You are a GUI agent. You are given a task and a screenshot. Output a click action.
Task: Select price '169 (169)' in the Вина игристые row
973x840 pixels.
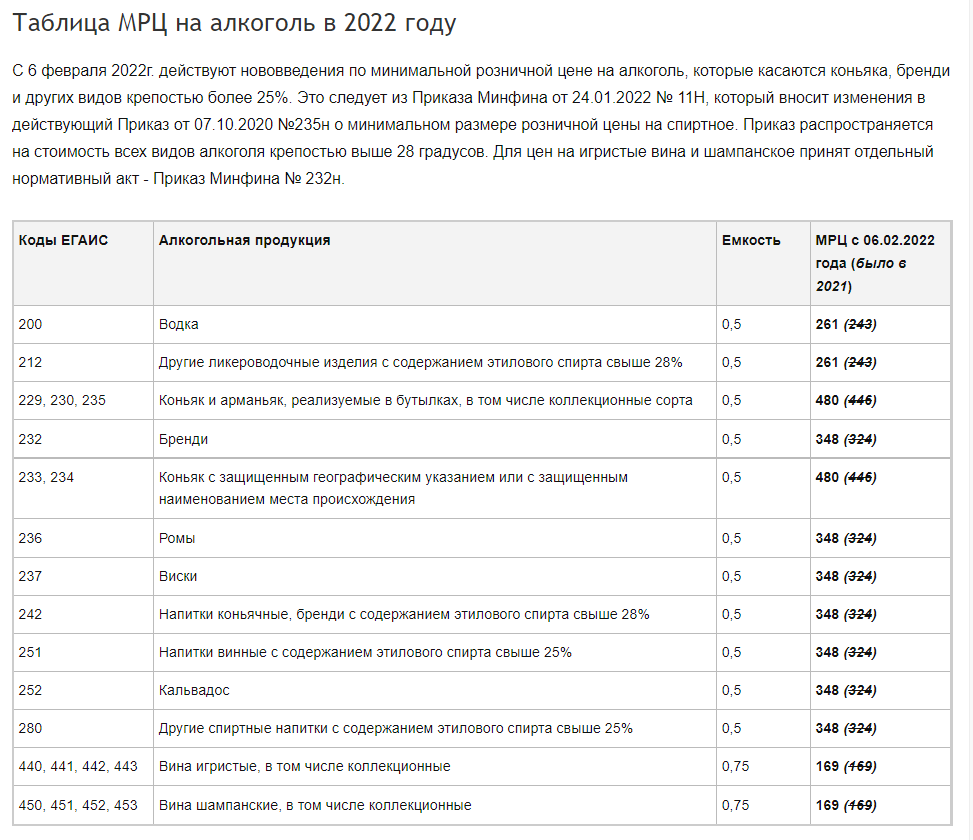[x=881, y=767]
